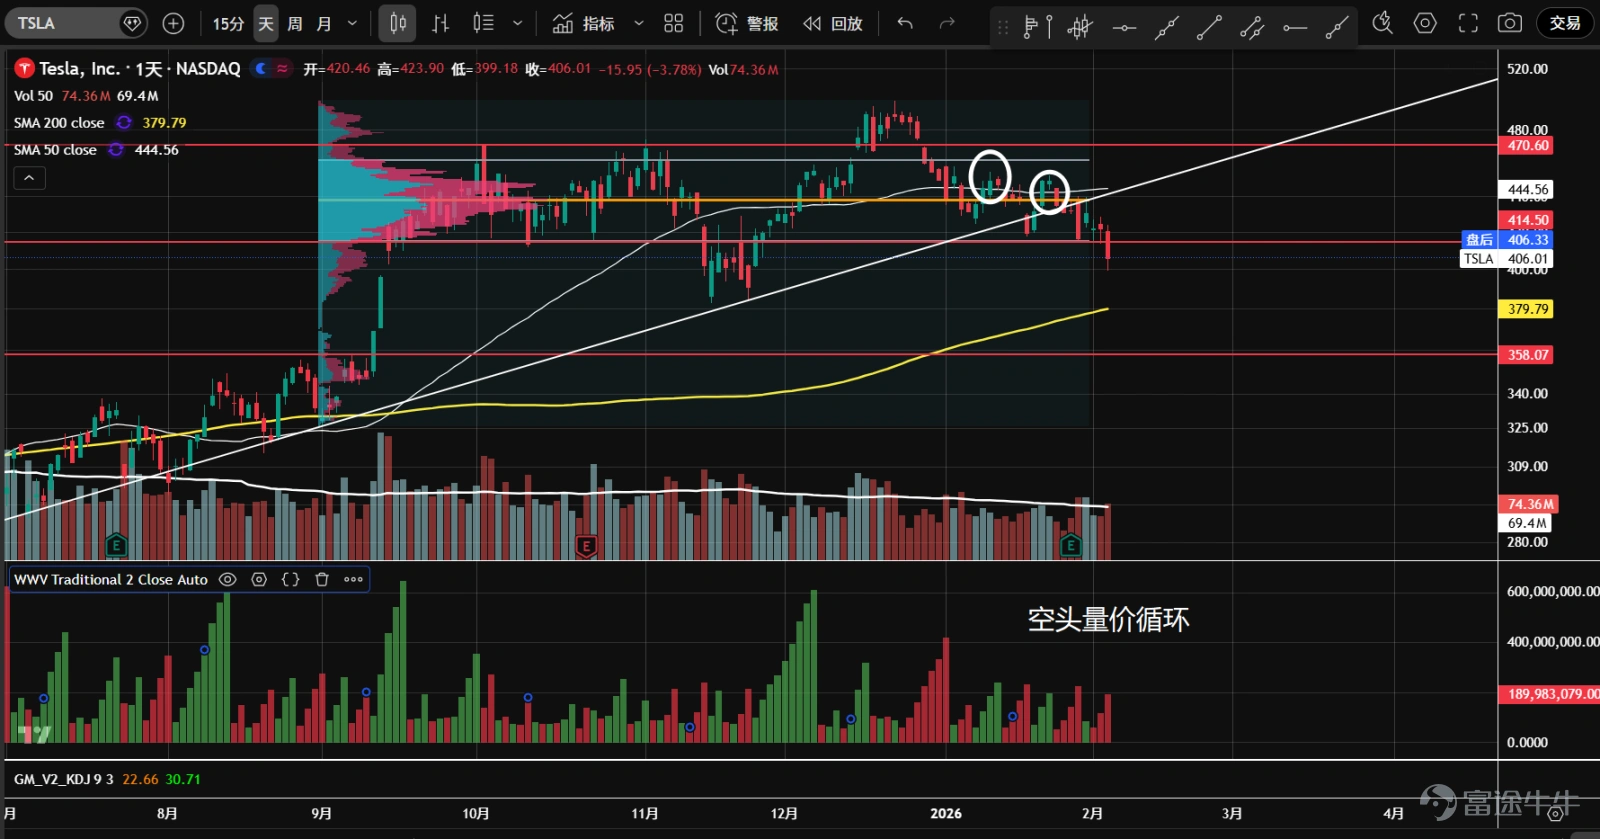1600x839 pixels.
Task: Delete the WWV indicator with trash icon
Action: tap(322, 579)
